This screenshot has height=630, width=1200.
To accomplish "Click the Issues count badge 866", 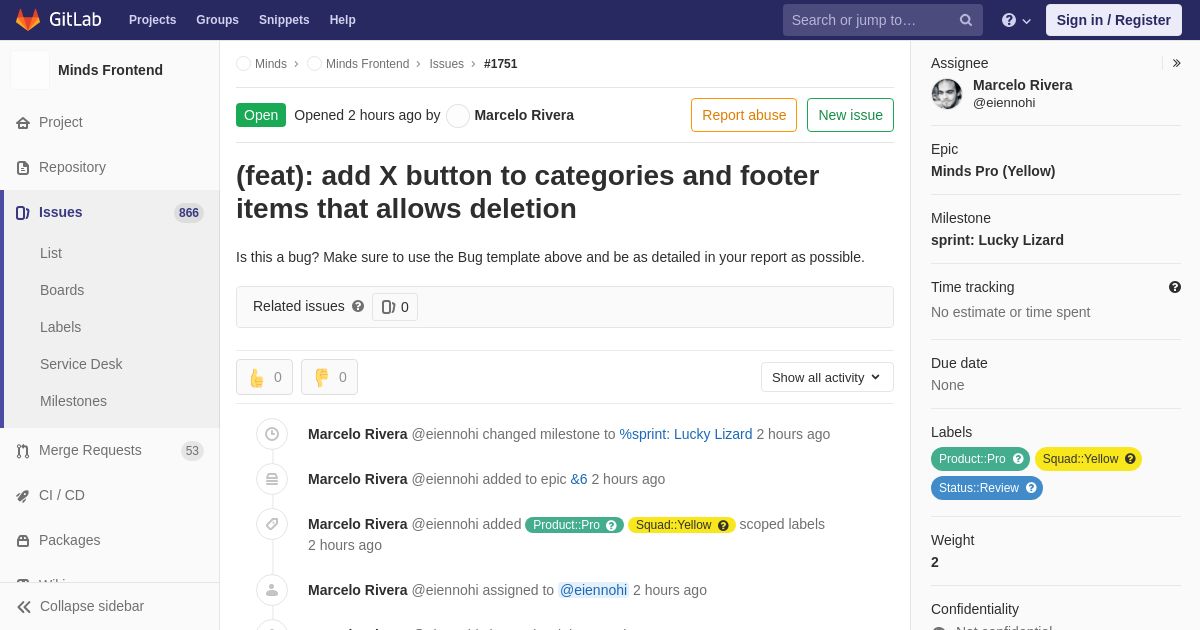I will (189, 213).
